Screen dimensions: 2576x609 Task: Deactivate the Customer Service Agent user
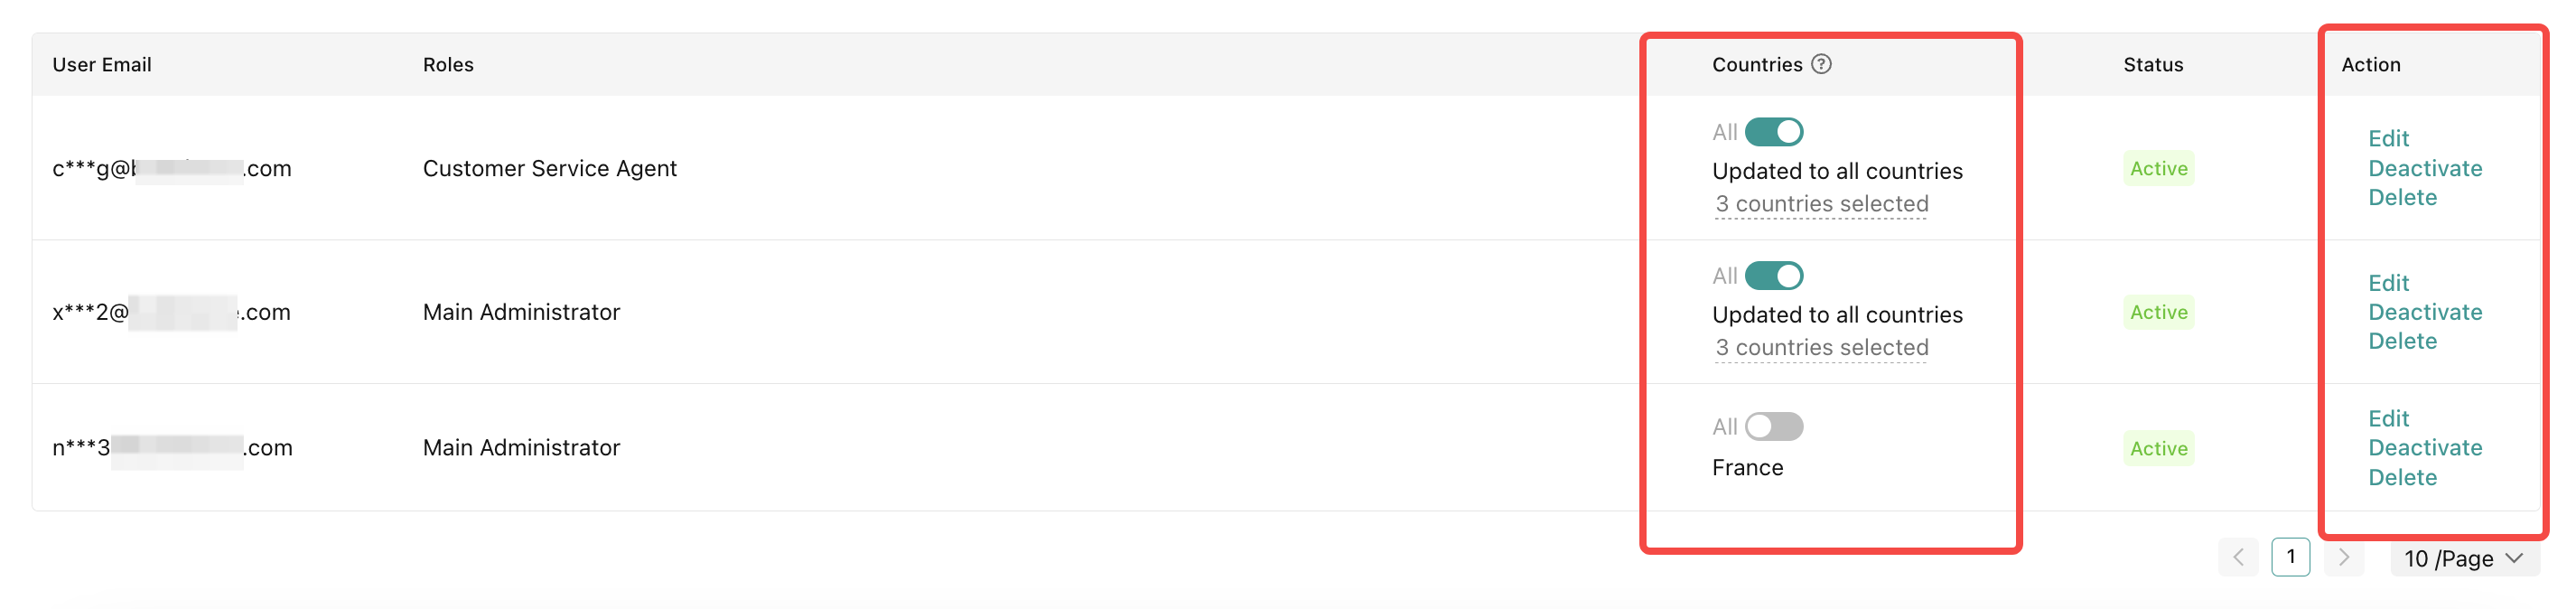coord(2424,168)
